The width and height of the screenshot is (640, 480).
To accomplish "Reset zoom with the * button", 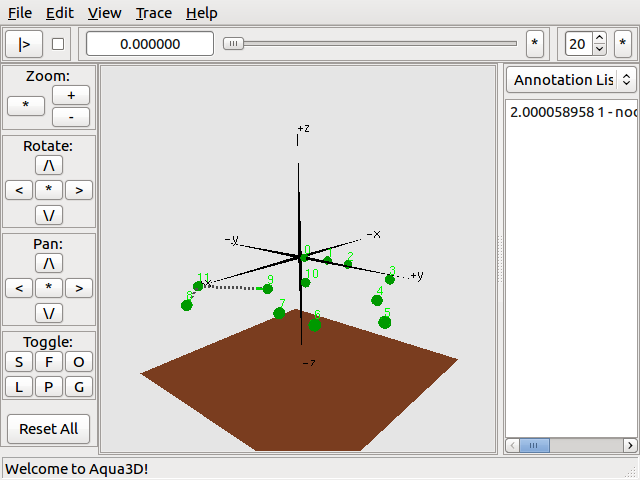I will click(26, 106).
